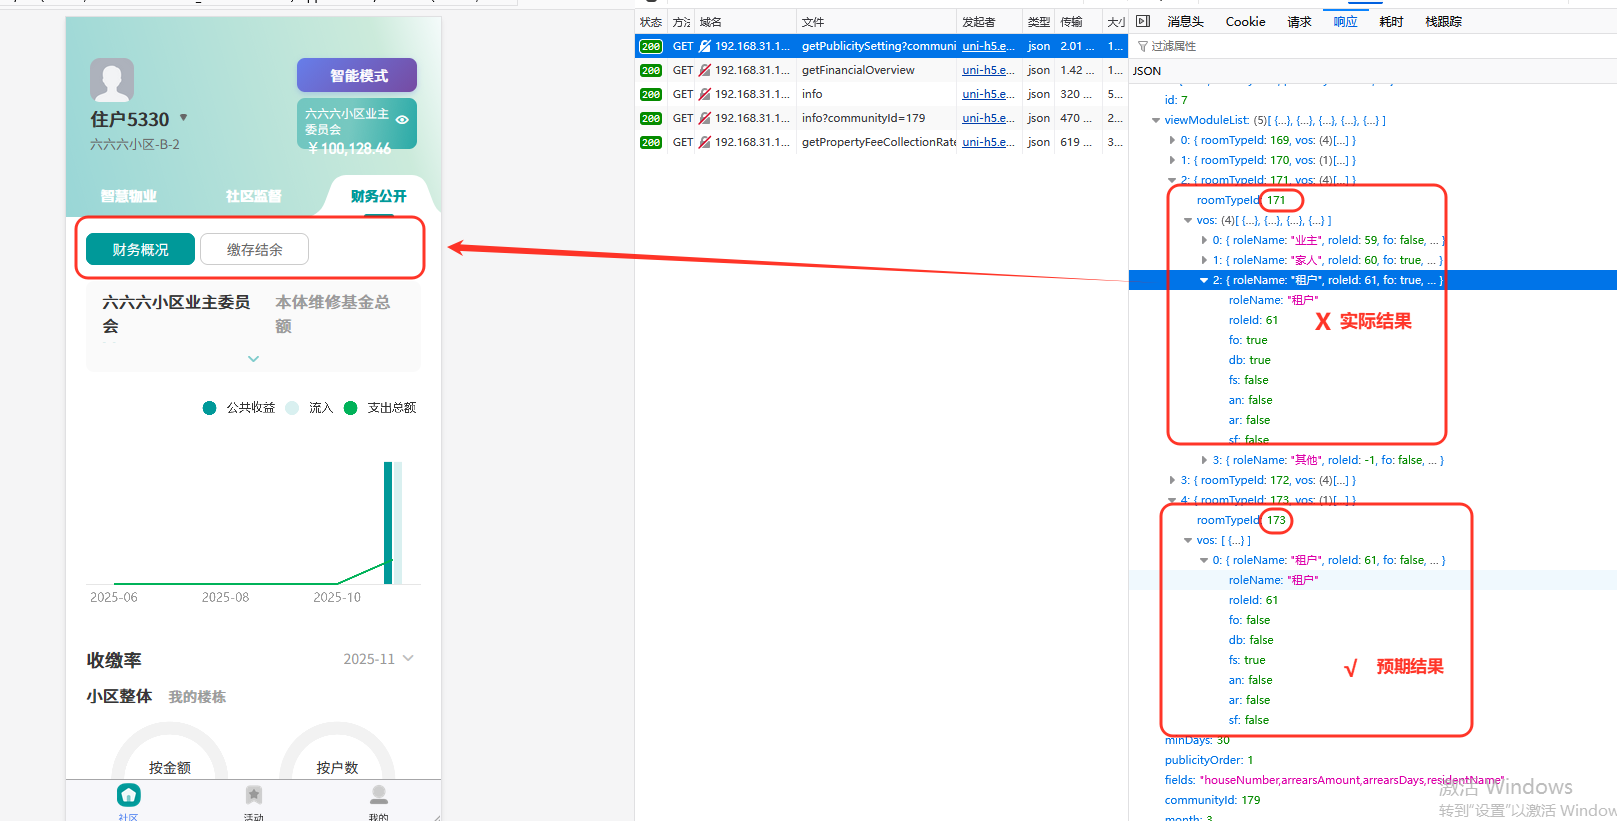Screen dimensions: 1617x821
Task: Toggle balance visibility eye icon
Action: (402, 119)
